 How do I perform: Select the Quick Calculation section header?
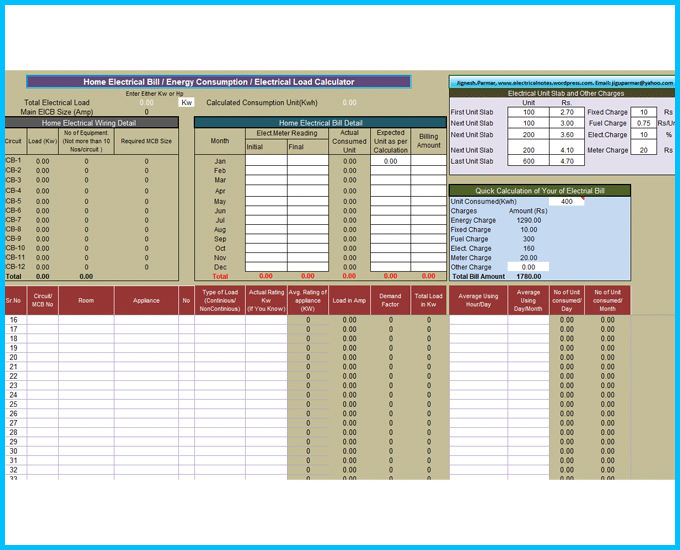pos(540,190)
